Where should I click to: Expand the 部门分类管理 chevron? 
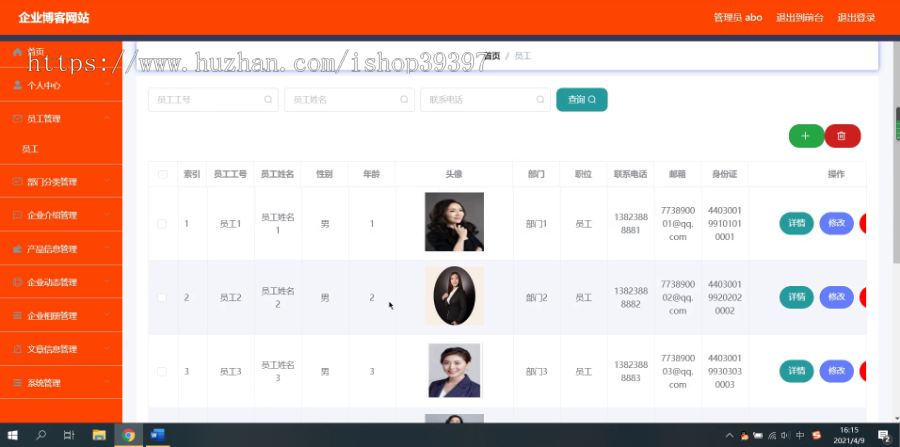107,181
